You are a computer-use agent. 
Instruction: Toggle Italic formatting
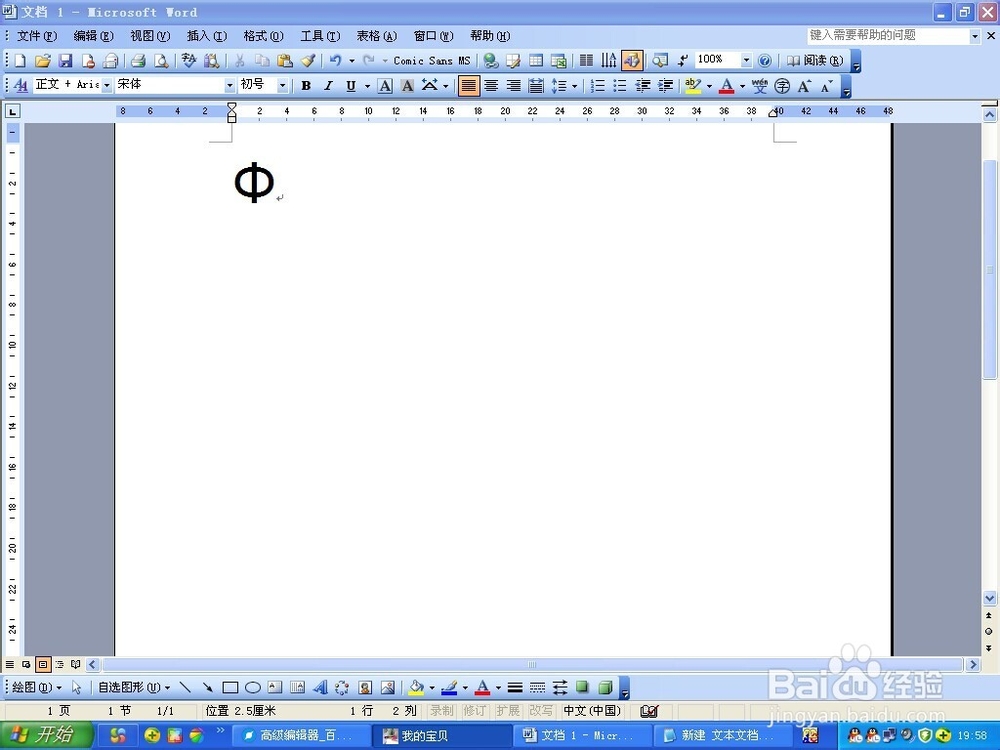(328, 85)
